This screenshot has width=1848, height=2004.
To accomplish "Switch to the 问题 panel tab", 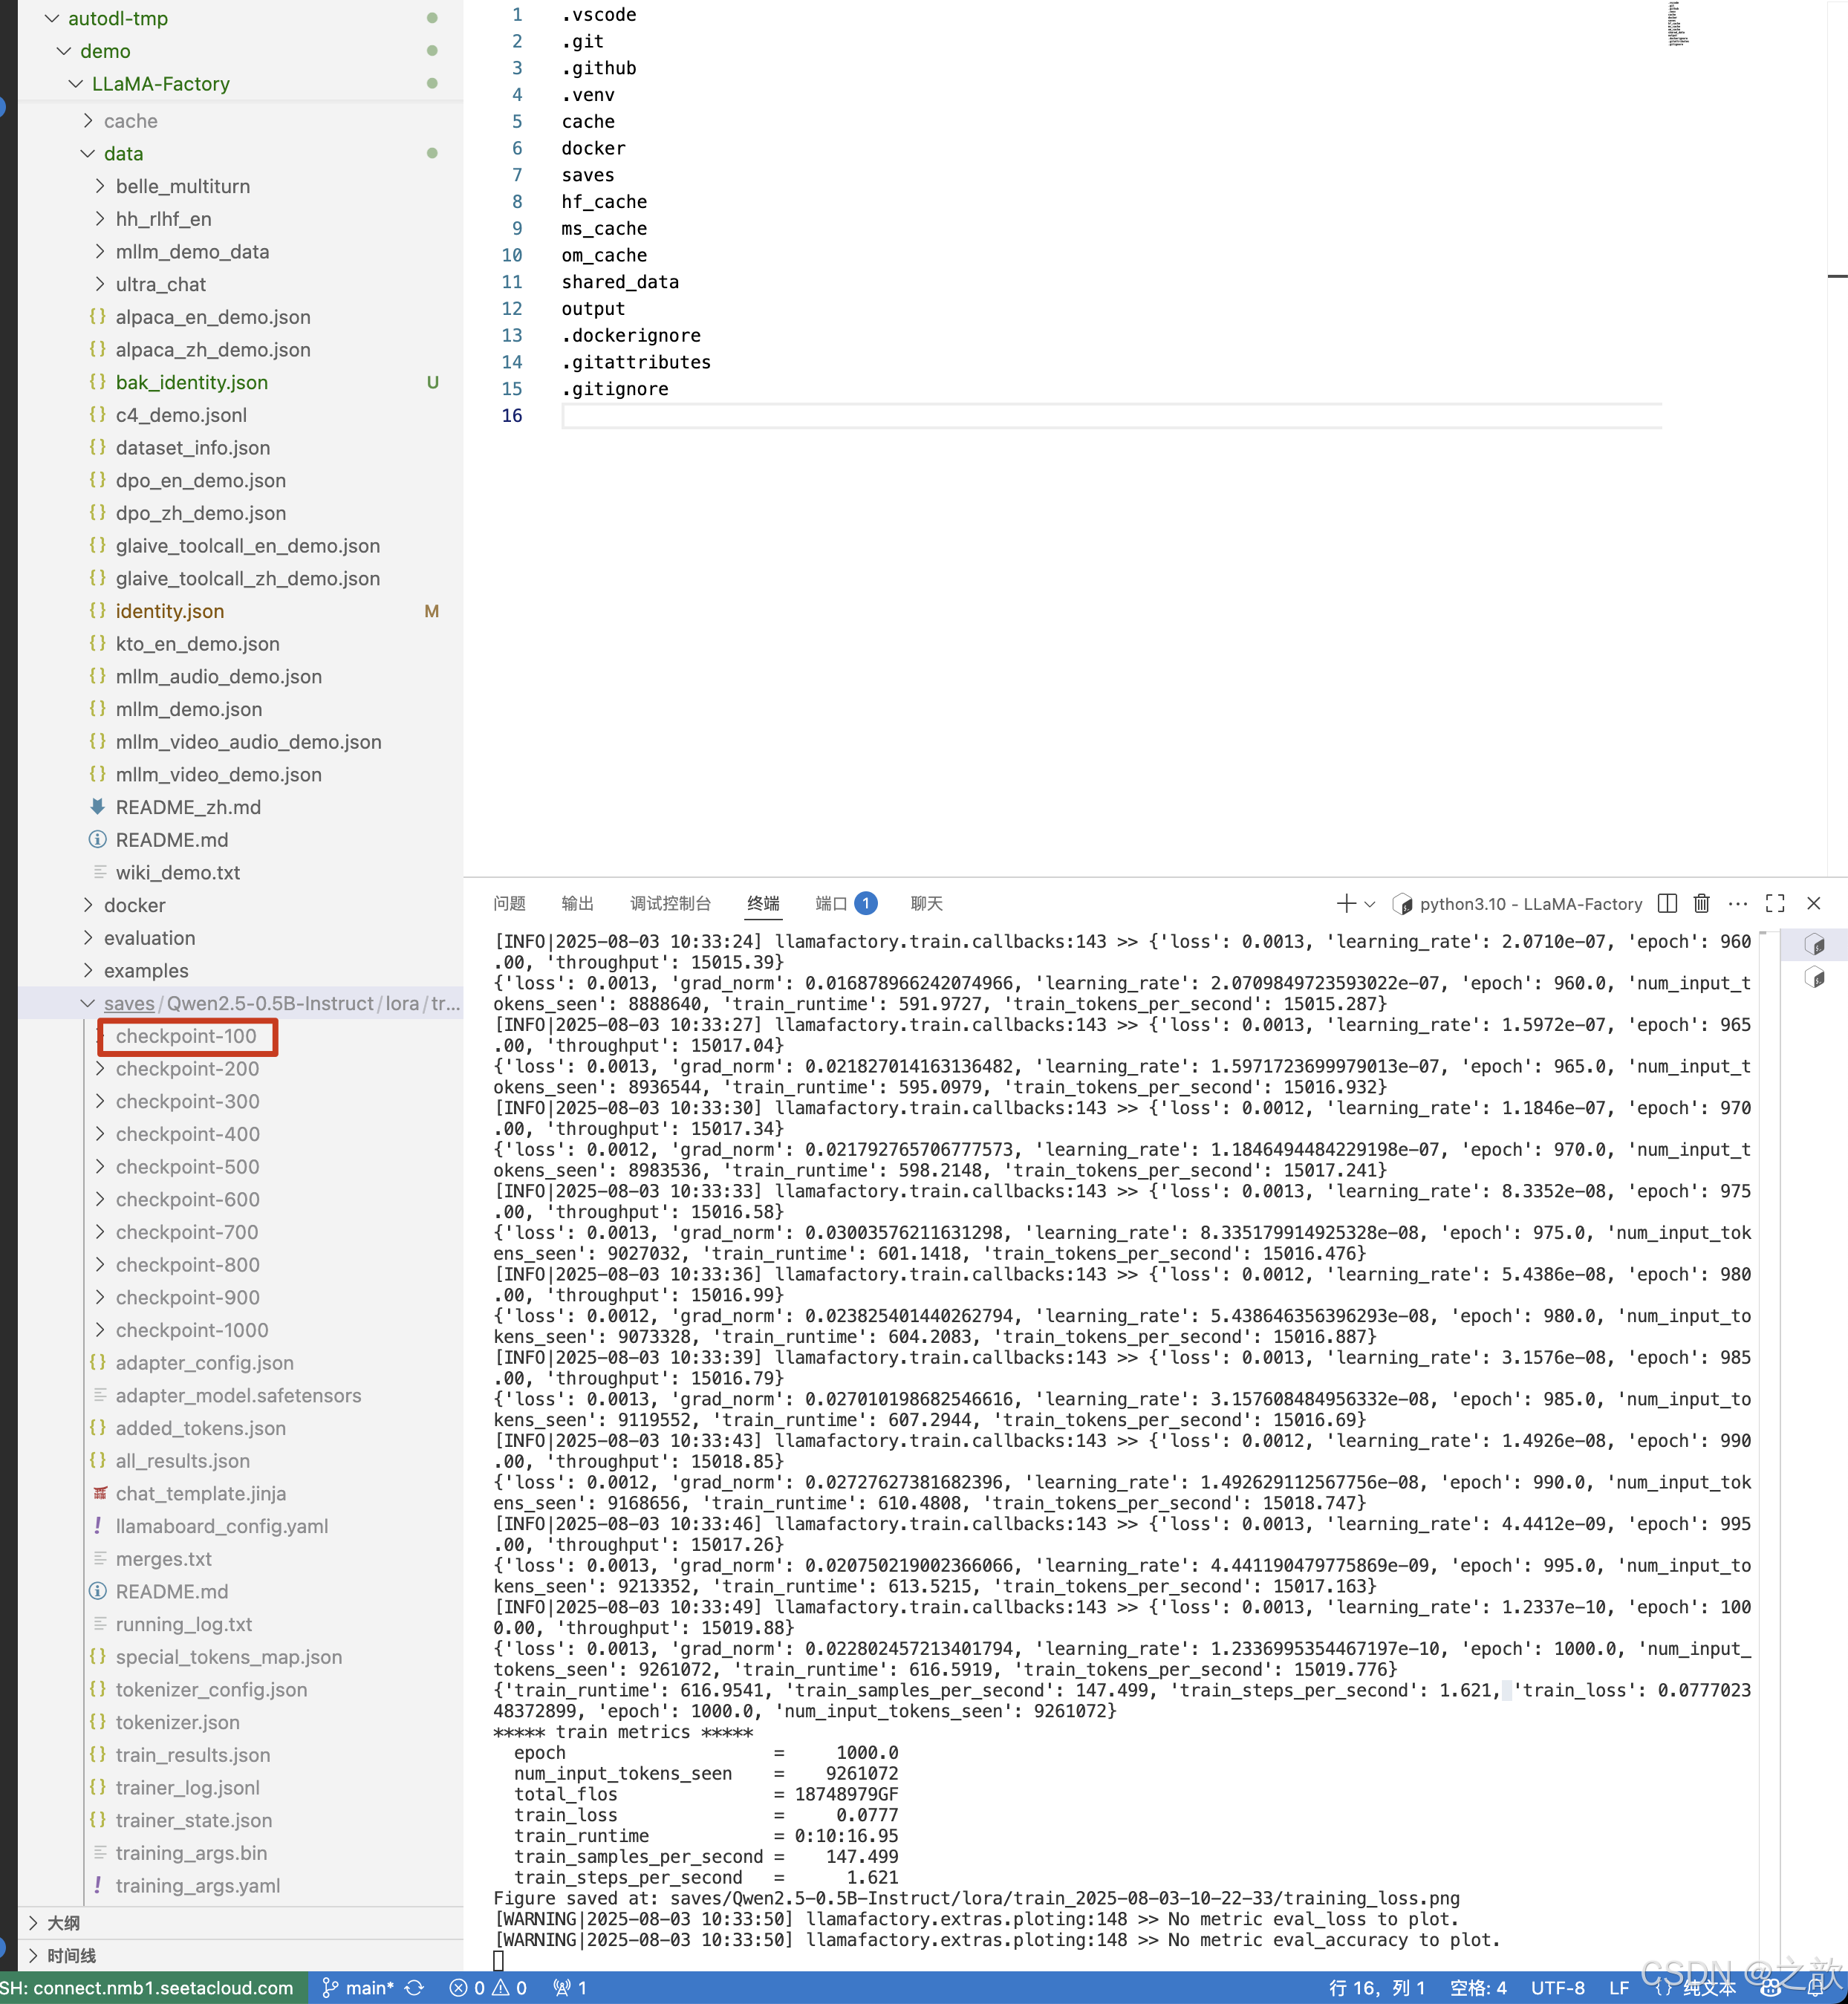I will tap(509, 904).
